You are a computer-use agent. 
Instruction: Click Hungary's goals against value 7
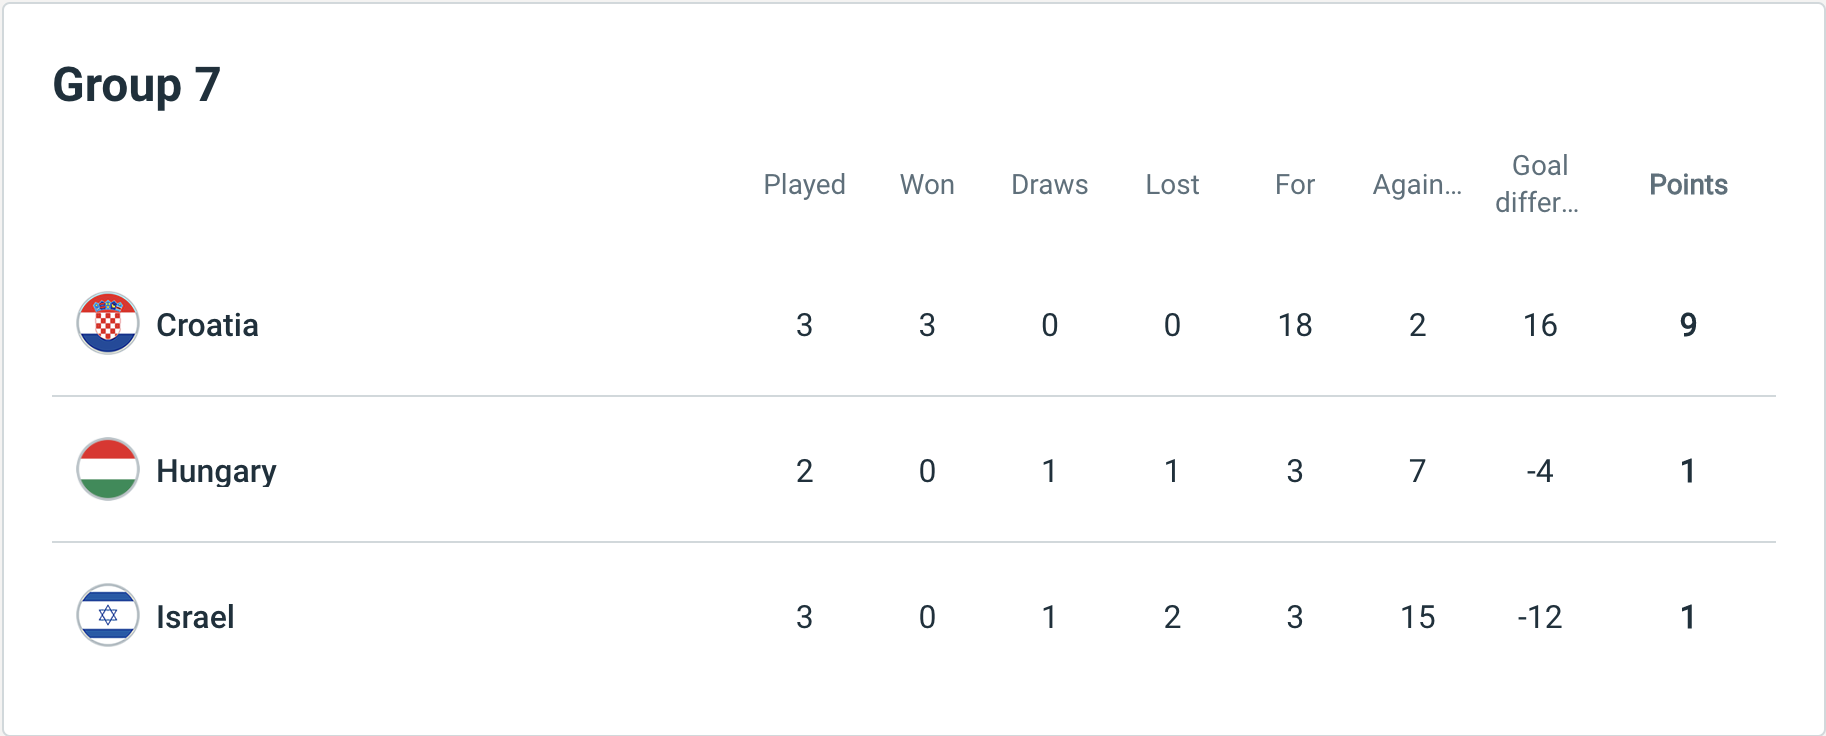1417,471
